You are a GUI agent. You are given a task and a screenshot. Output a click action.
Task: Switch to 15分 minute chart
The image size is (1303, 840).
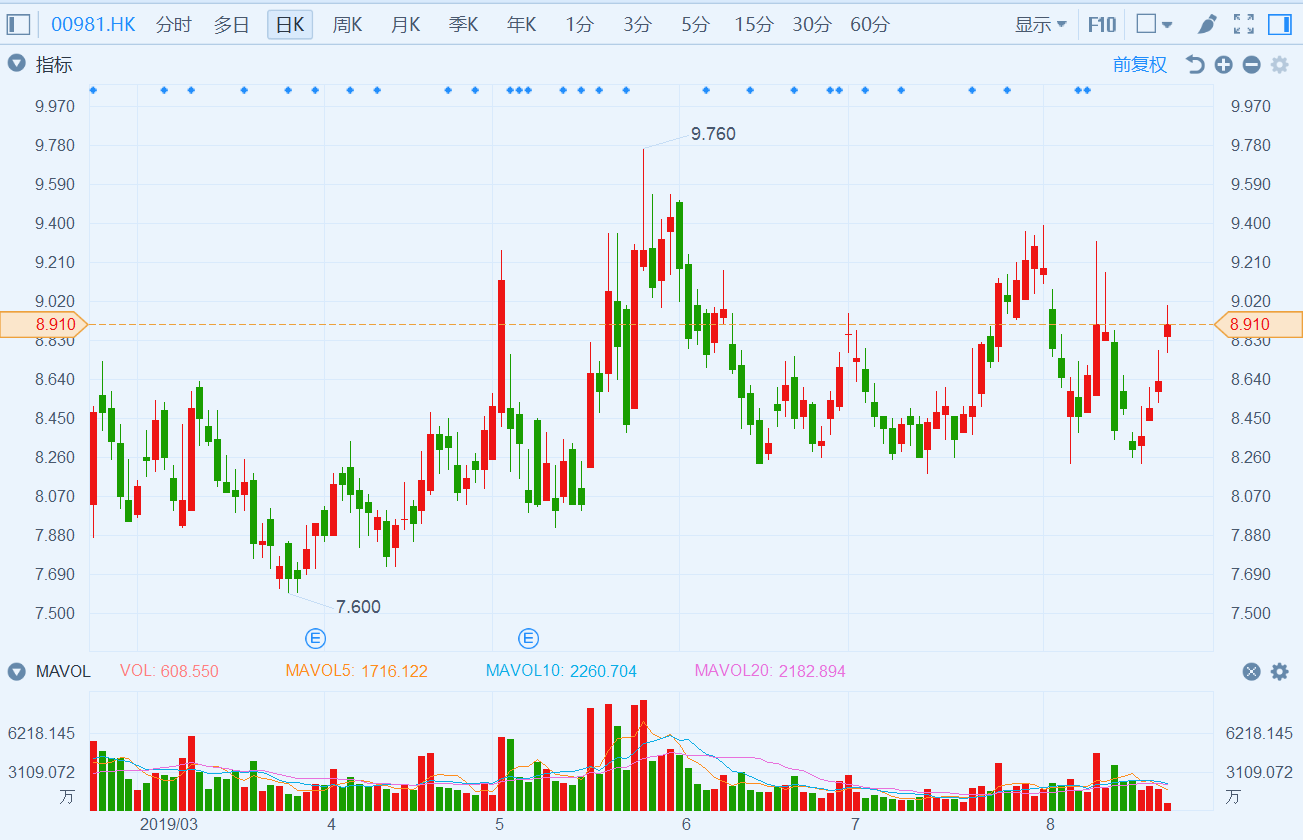[754, 25]
